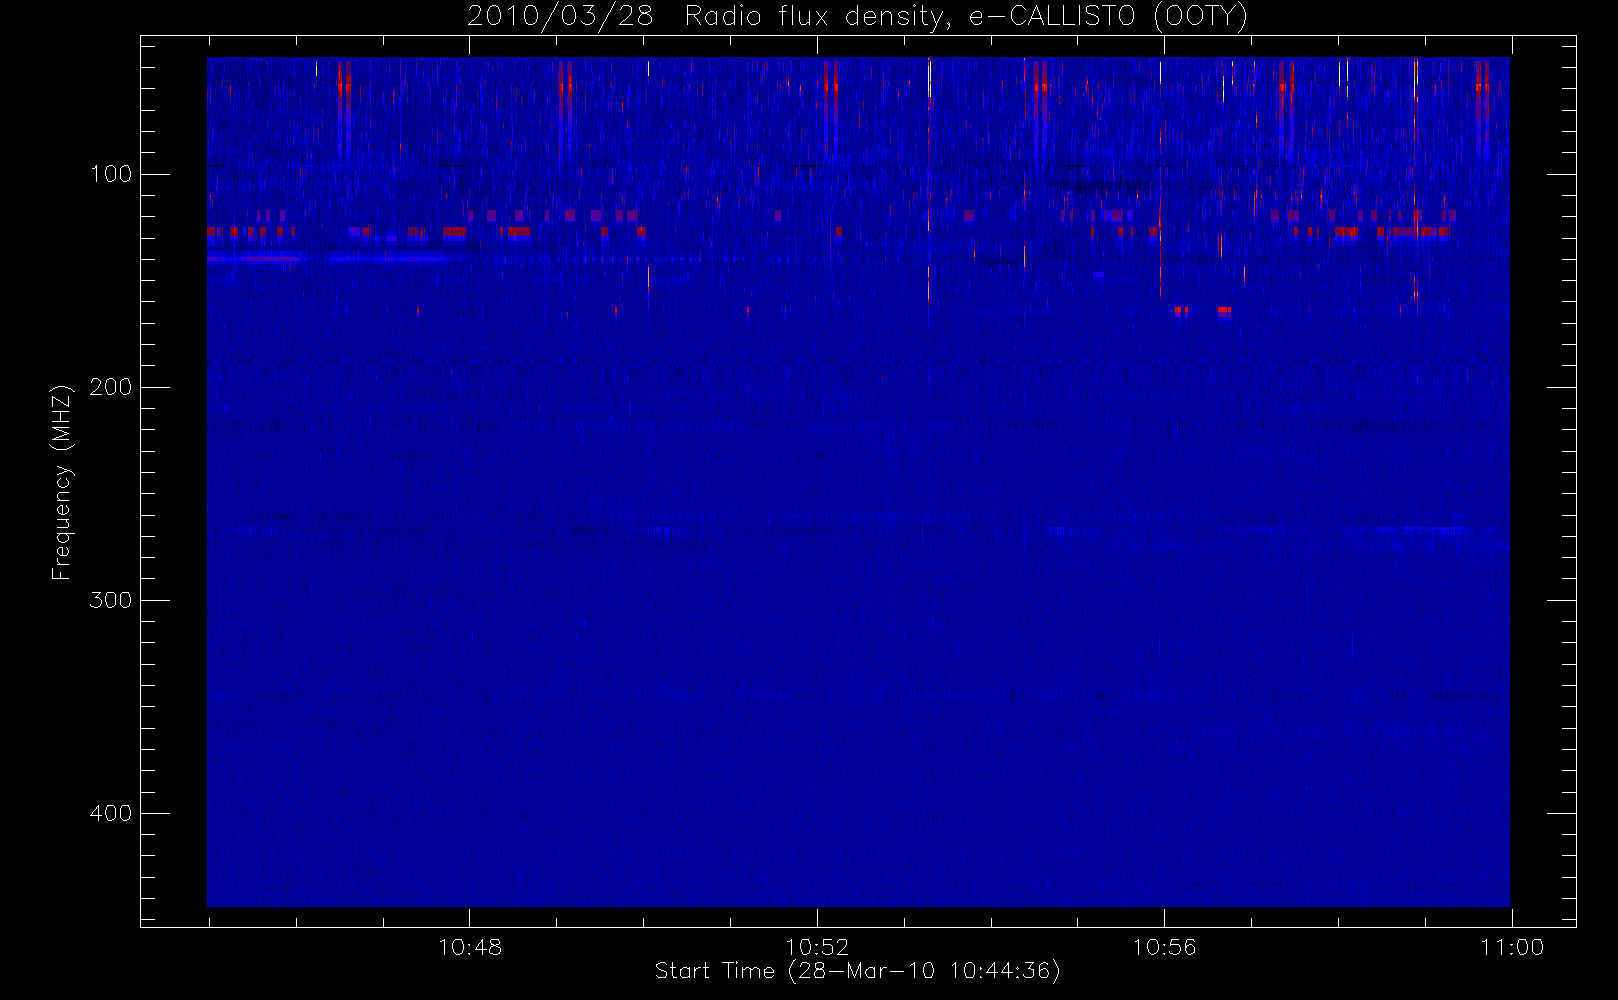Image resolution: width=1618 pixels, height=1000 pixels.
Task: Click the 10:48 time tick label
Action: pos(470,947)
